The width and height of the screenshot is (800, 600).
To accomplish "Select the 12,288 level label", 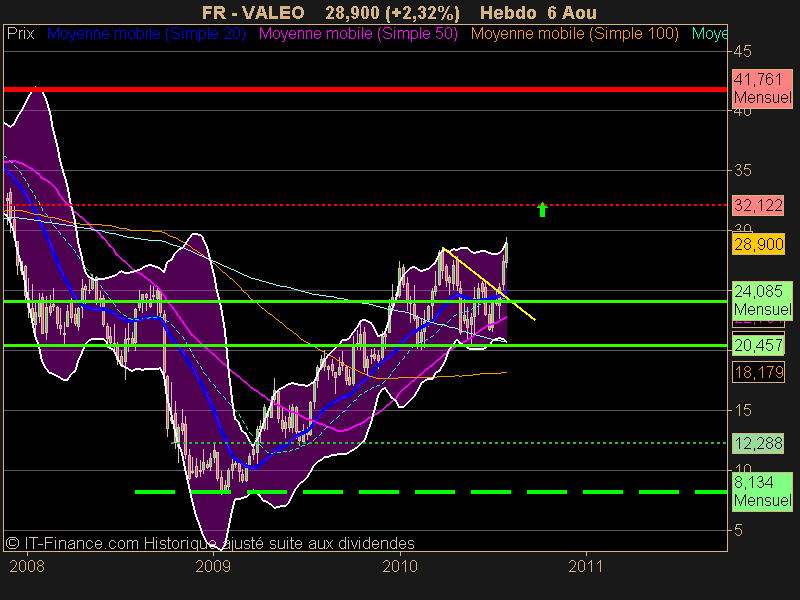I will tap(758, 443).
